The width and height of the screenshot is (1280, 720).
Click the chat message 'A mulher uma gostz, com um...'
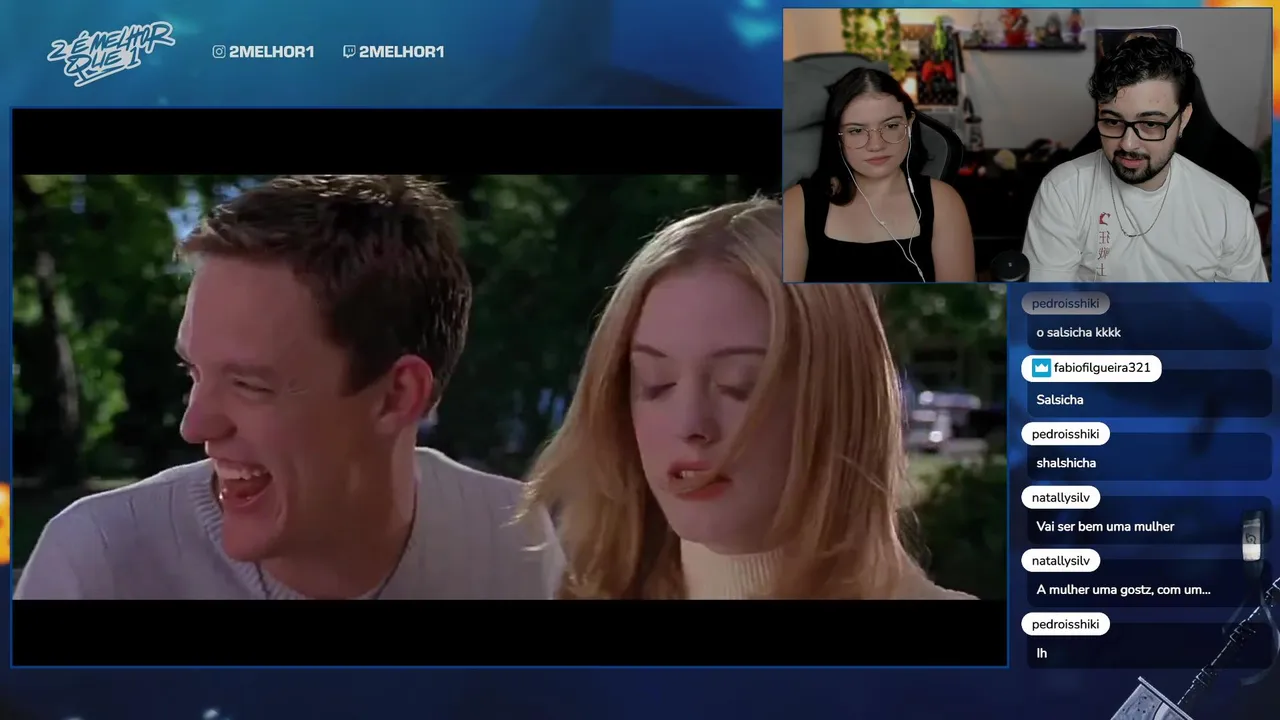coord(1123,590)
